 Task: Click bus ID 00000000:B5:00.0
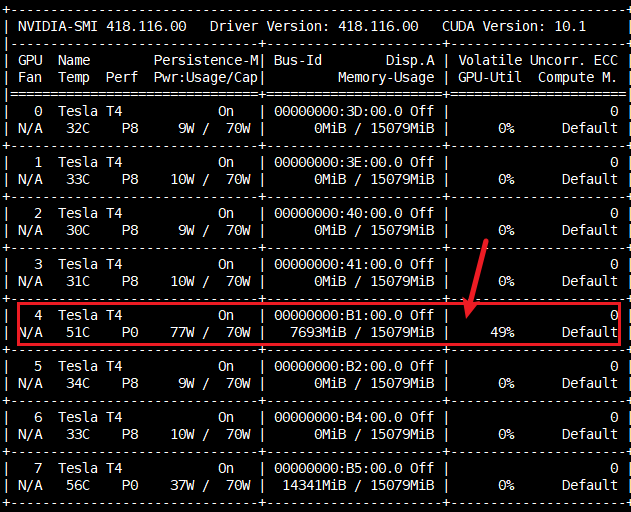338,469
